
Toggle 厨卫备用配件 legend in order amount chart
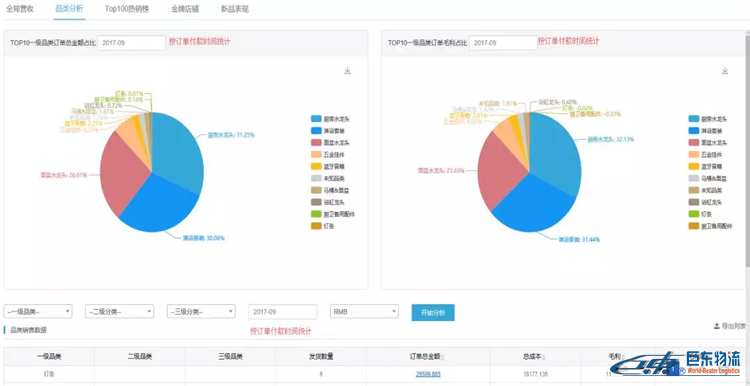333,214
